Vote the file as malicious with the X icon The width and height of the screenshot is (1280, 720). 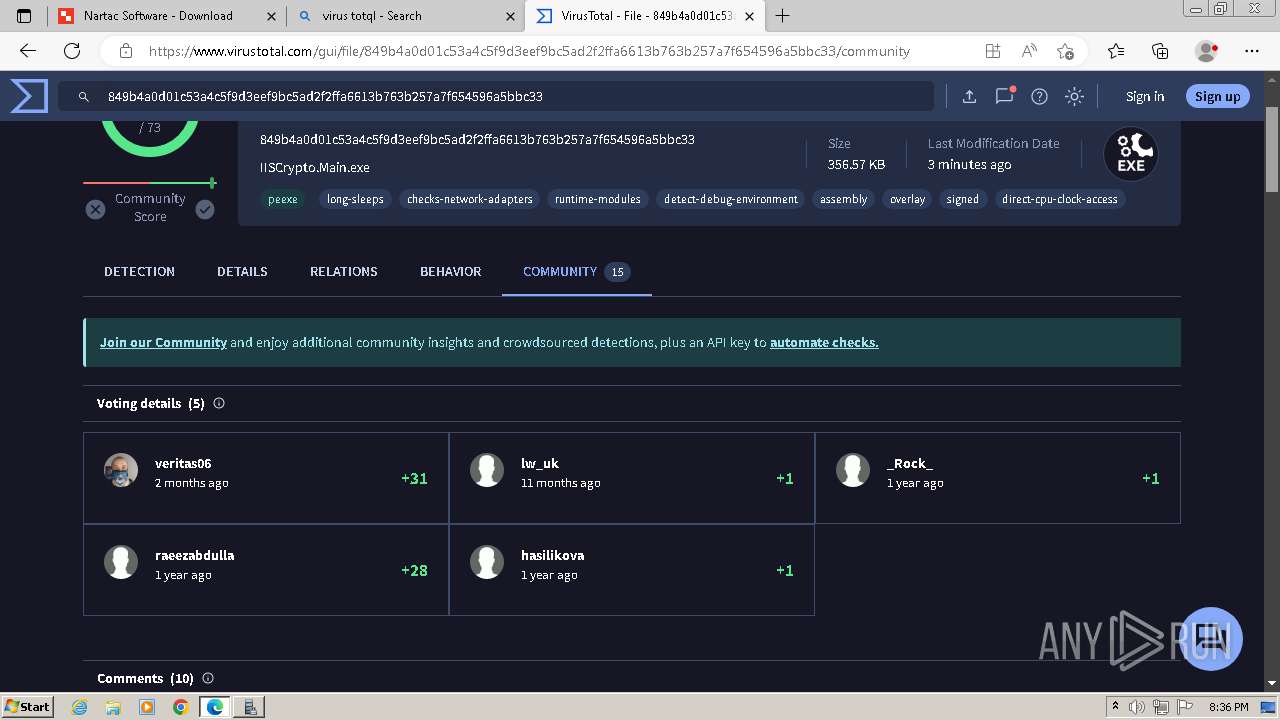click(x=95, y=209)
